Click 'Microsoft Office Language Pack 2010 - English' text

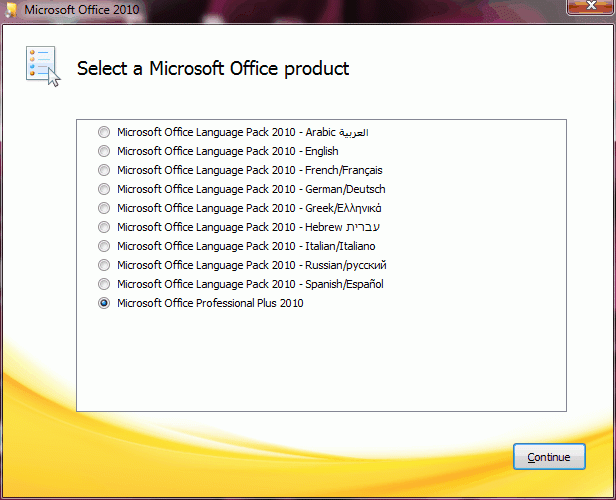228,151
